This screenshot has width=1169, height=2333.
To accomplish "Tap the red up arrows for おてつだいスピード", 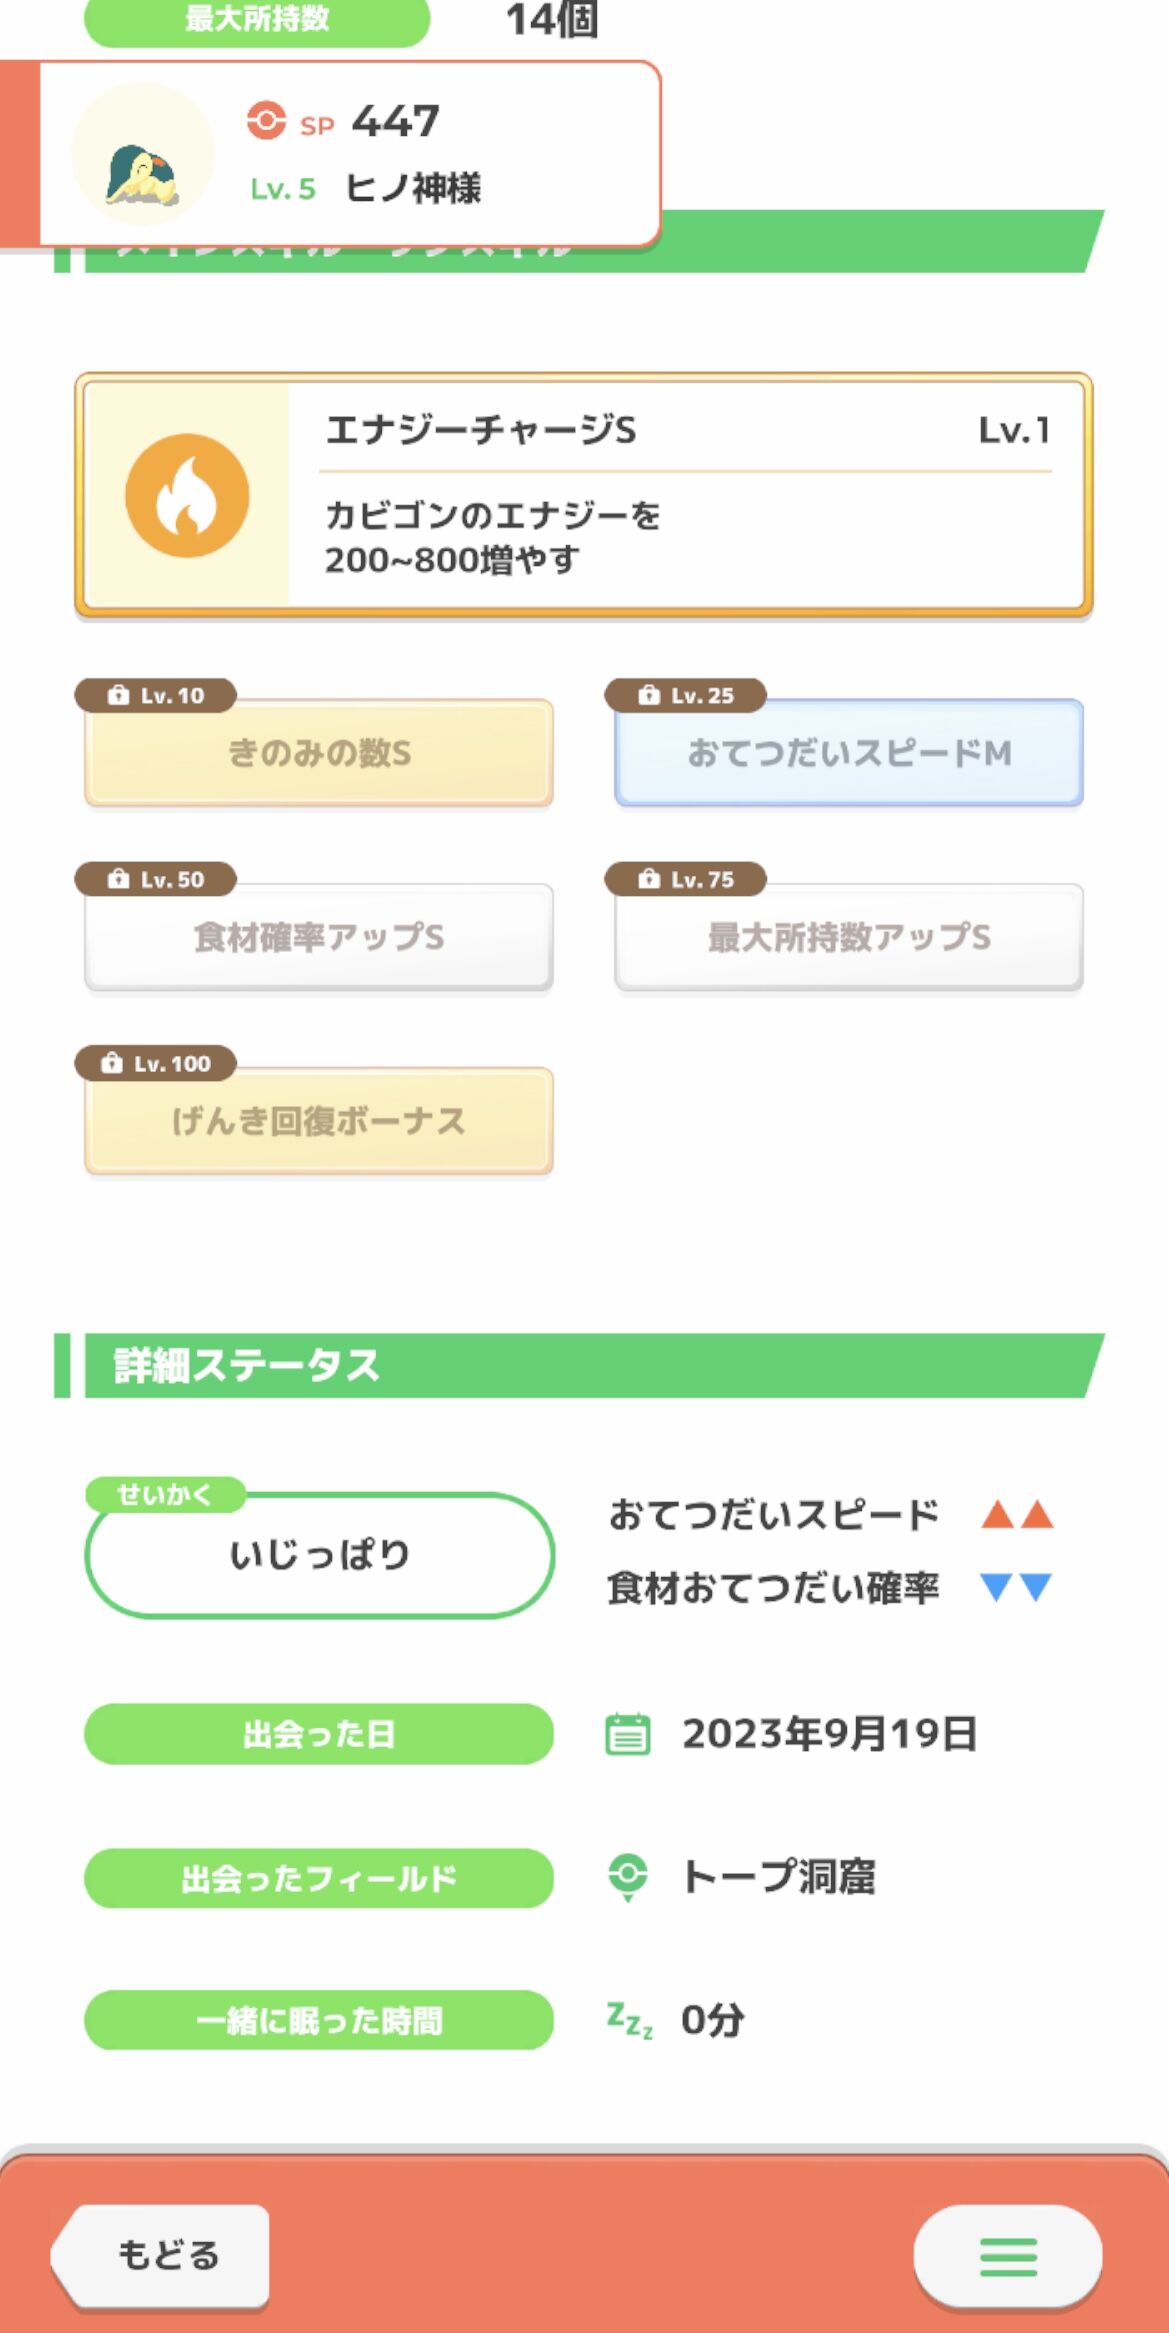I will click(x=1017, y=1514).
